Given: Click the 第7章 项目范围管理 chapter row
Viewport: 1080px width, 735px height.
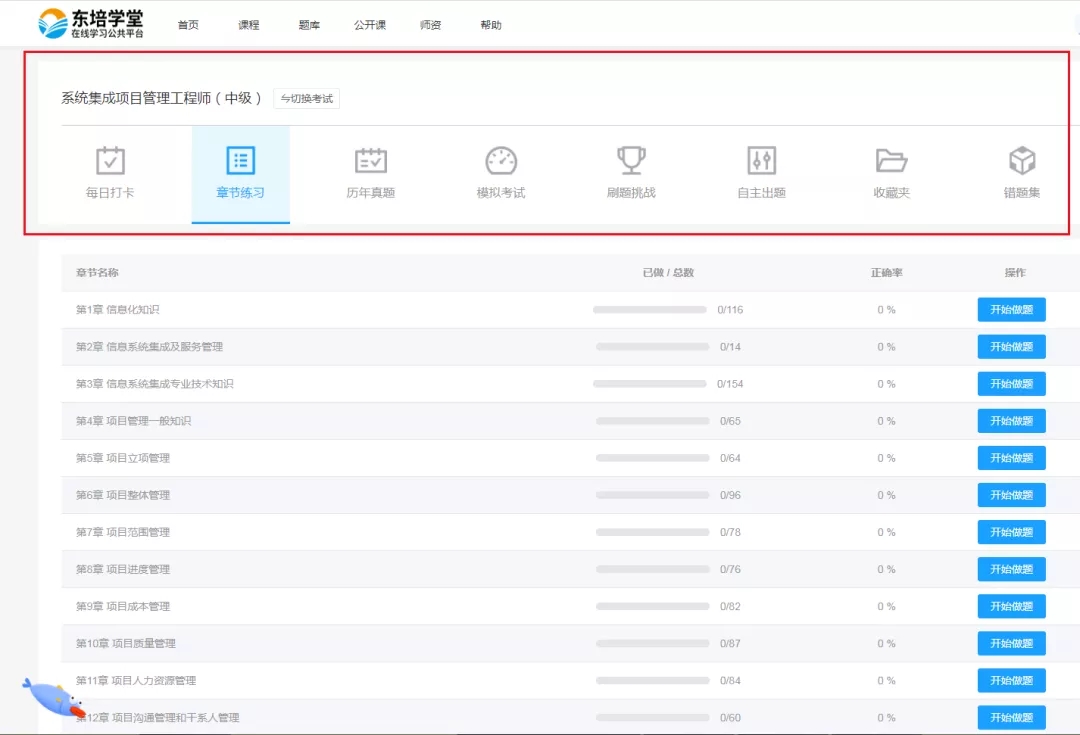Looking at the screenshot, I should (123, 532).
